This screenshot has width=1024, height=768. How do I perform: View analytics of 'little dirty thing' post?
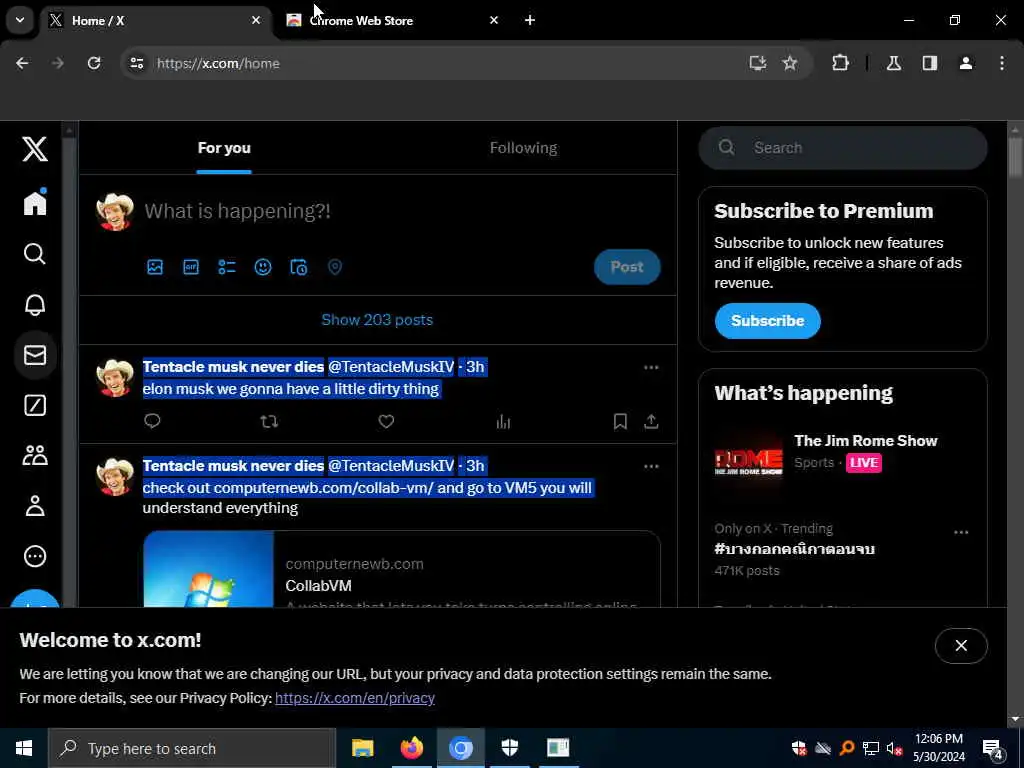point(503,422)
